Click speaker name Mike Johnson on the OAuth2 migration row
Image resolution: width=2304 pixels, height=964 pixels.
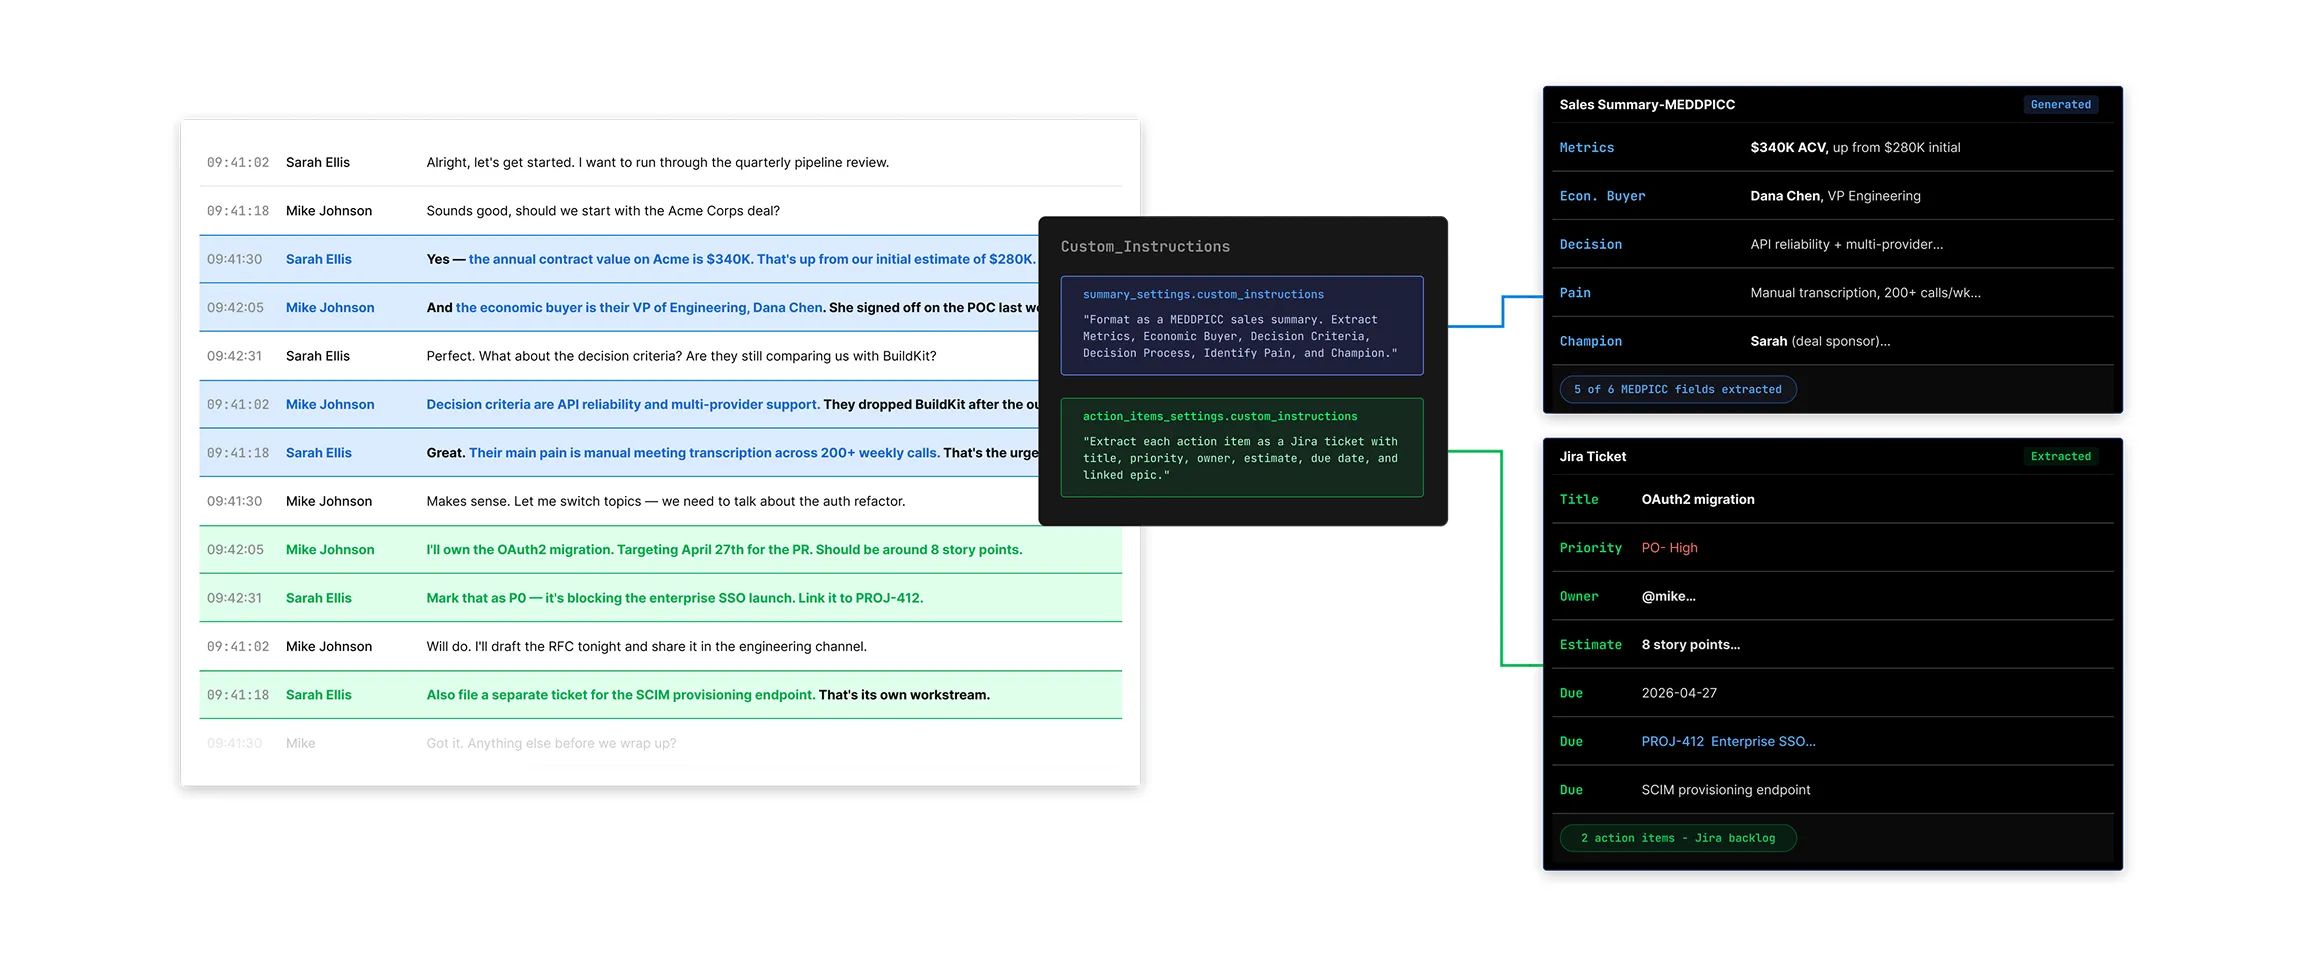330,550
